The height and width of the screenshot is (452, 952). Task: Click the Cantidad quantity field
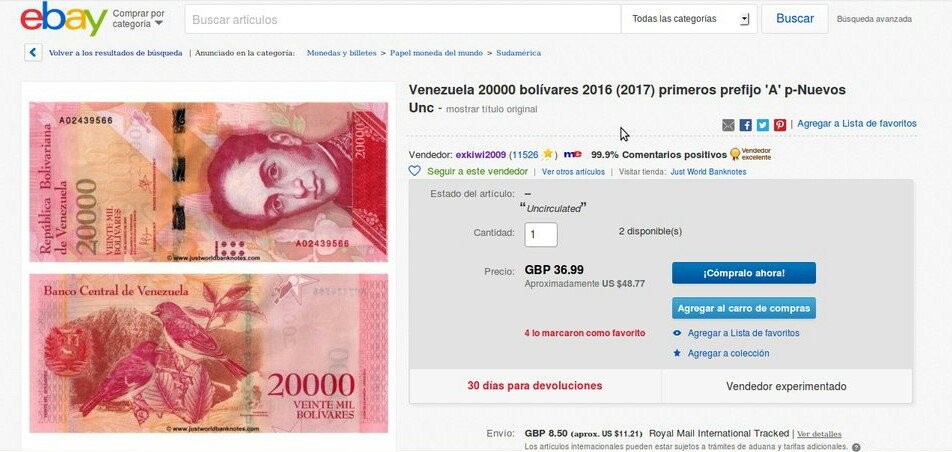541,235
